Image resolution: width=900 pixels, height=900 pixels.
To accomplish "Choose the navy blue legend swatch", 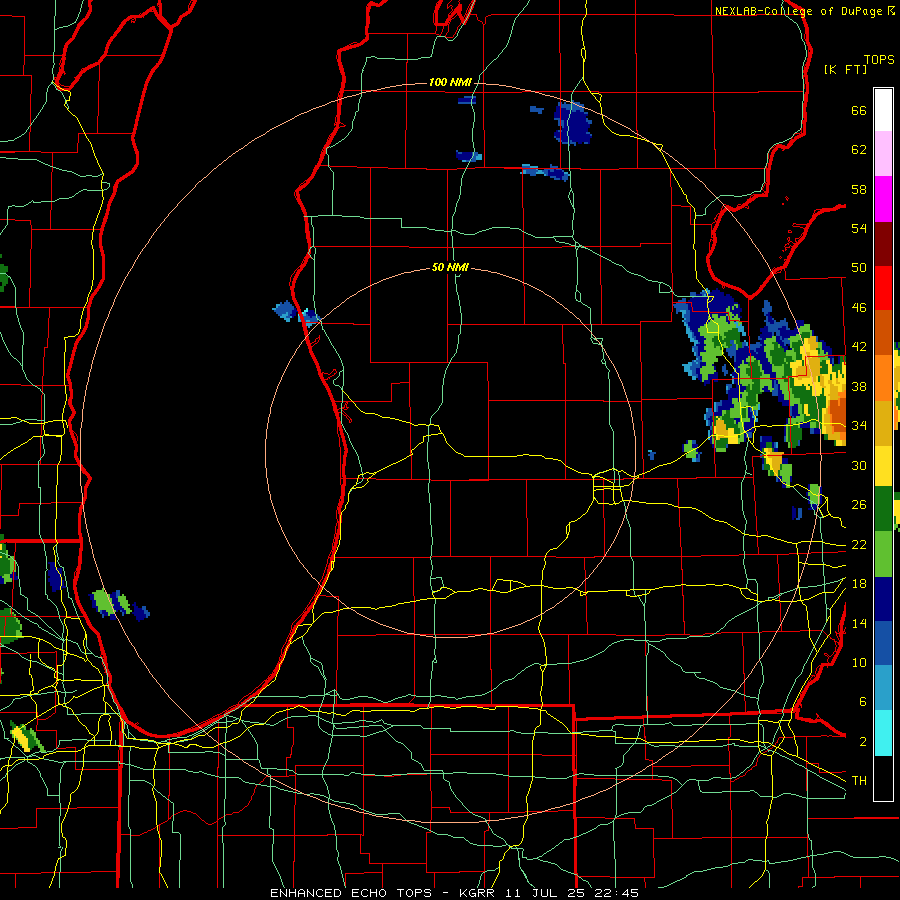I will [883, 599].
